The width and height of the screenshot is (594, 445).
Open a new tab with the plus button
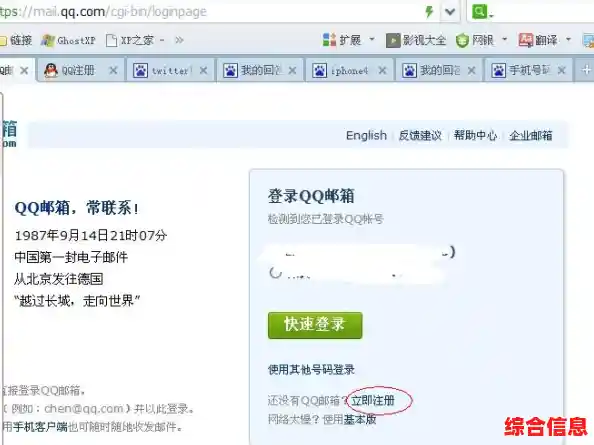coord(586,70)
